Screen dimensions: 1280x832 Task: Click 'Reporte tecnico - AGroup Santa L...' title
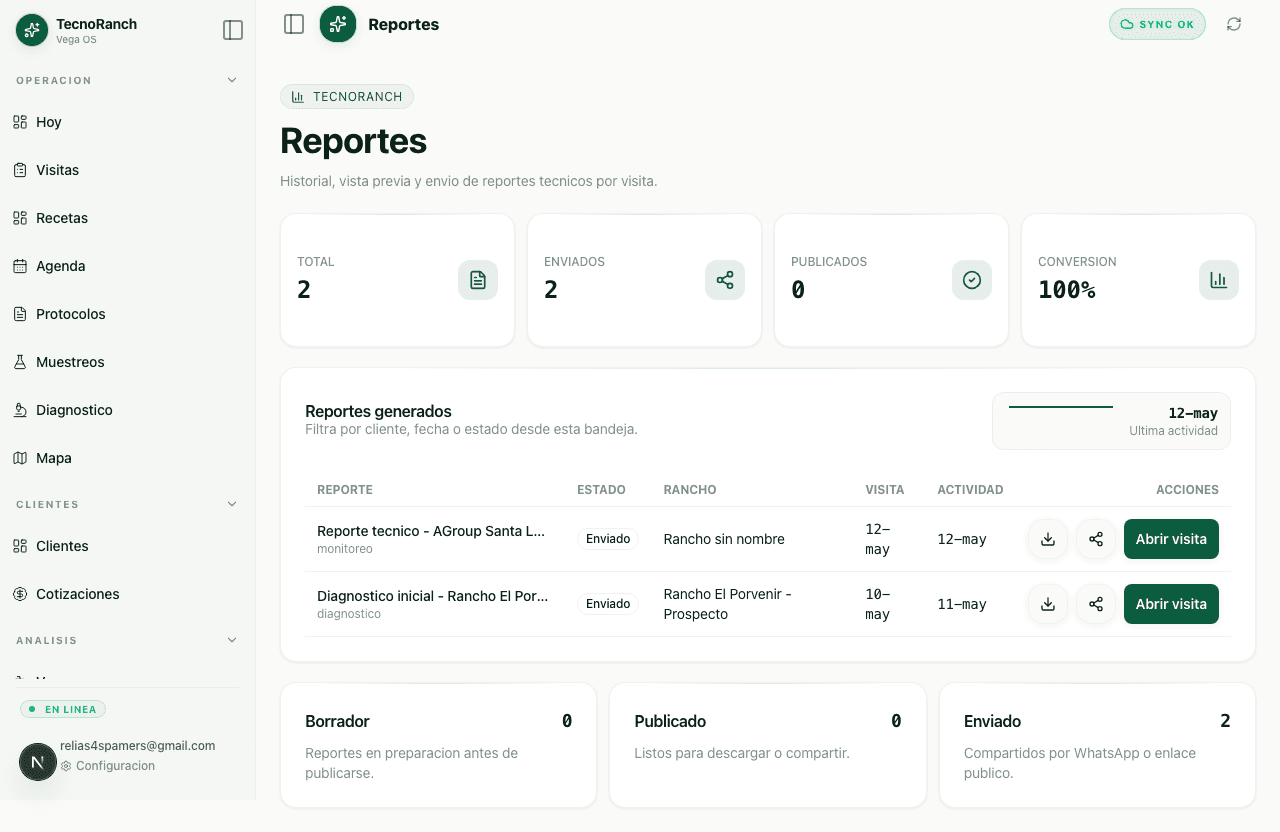431,531
